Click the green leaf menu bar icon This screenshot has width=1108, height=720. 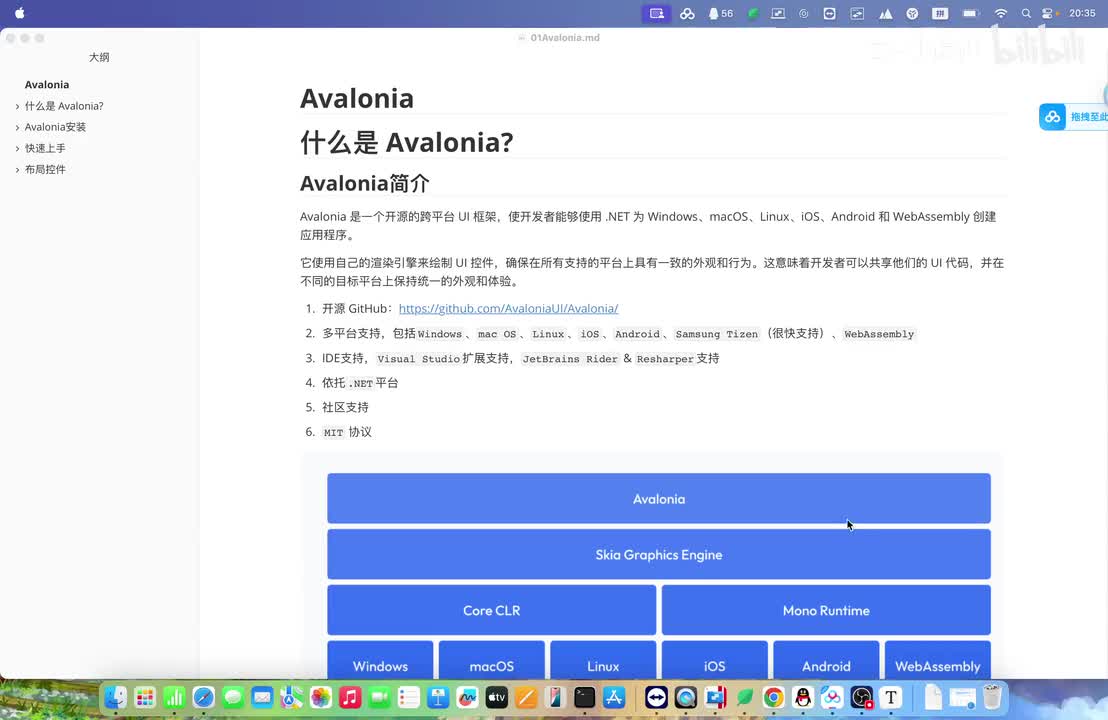(x=753, y=13)
